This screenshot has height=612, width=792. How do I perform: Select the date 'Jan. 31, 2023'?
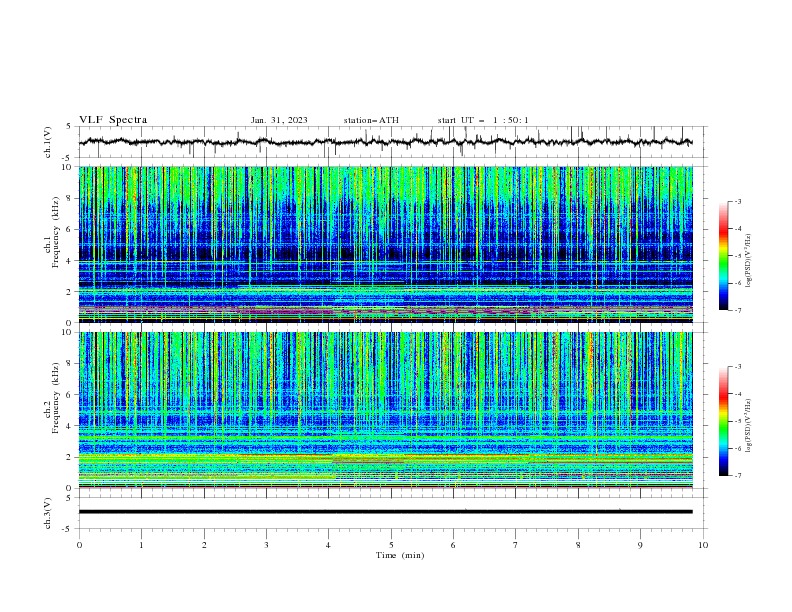(279, 120)
